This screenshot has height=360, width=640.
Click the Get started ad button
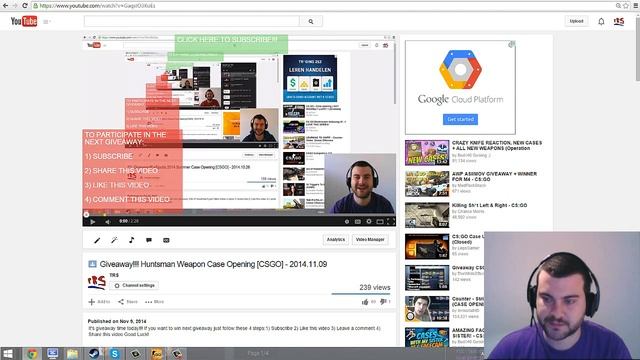point(460,119)
